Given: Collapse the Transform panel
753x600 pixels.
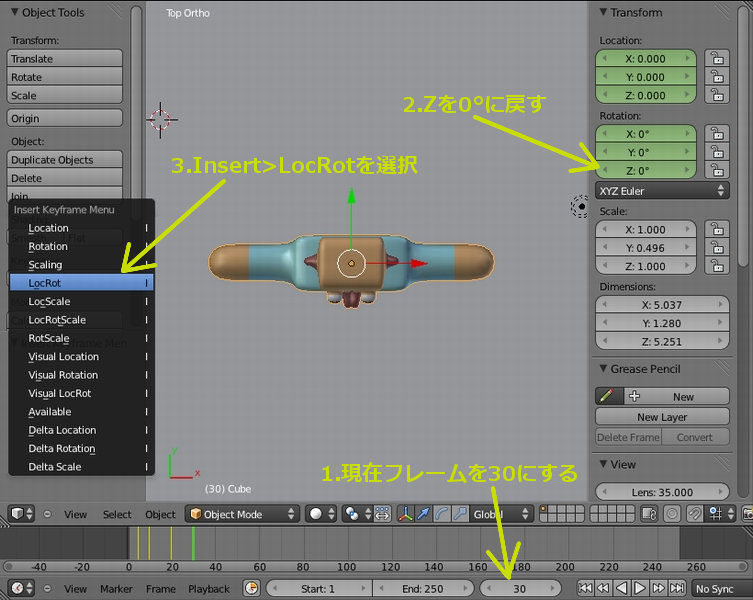Looking at the screenshot, I should 603,12.
